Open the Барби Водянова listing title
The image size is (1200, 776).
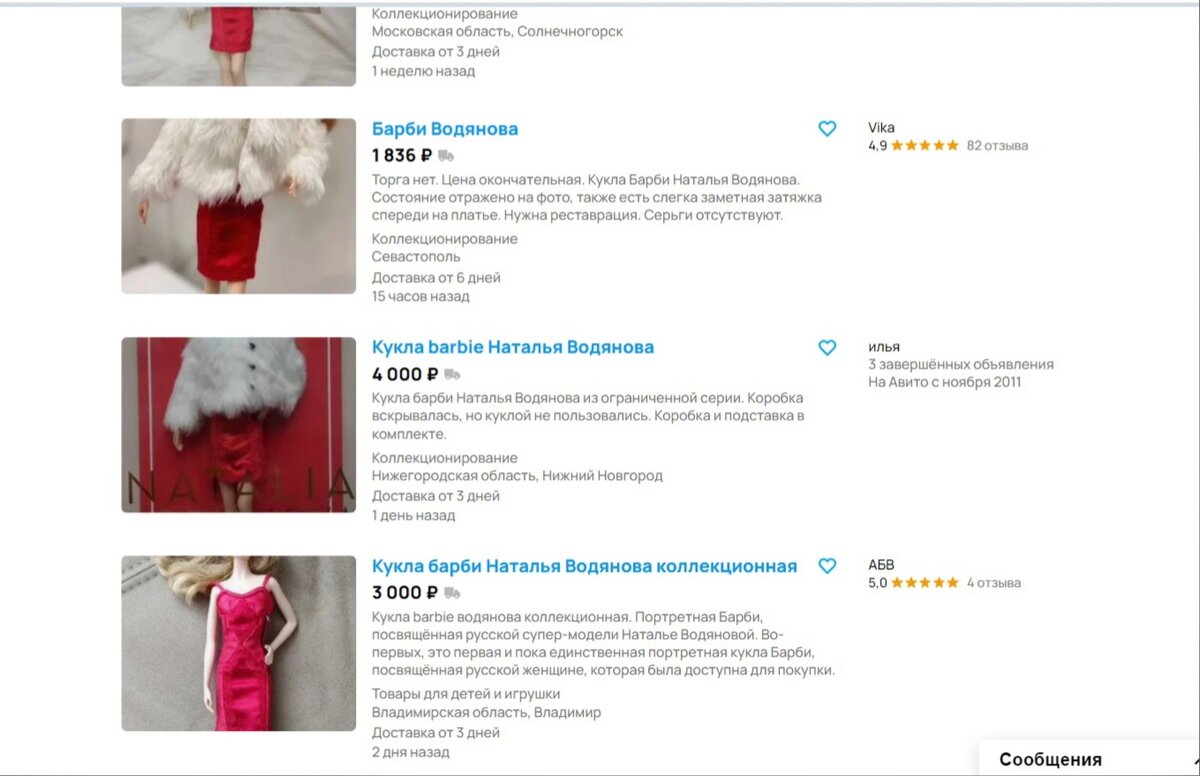445,129
